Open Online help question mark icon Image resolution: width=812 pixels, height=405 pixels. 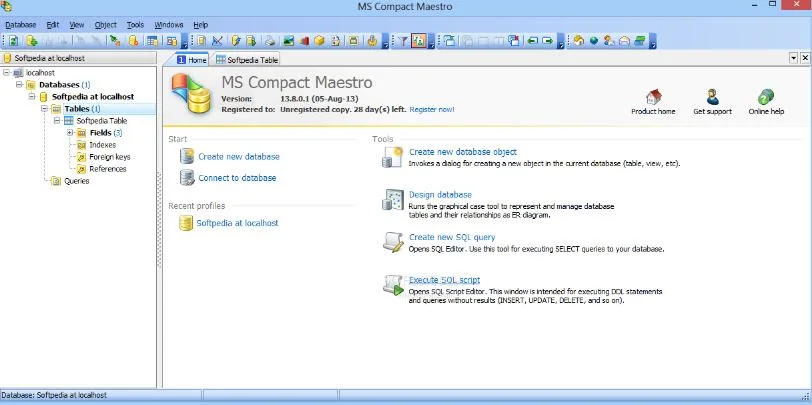[x=766, y=97]
